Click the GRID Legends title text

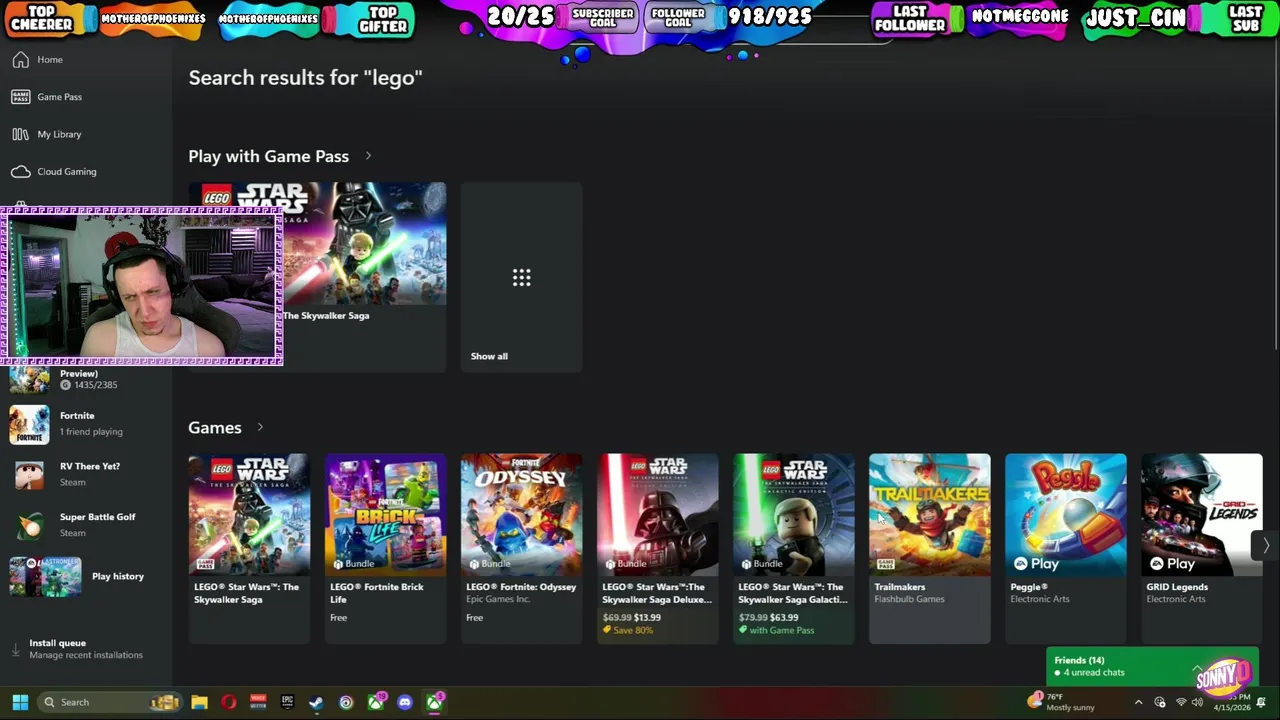pos(1177,587)
